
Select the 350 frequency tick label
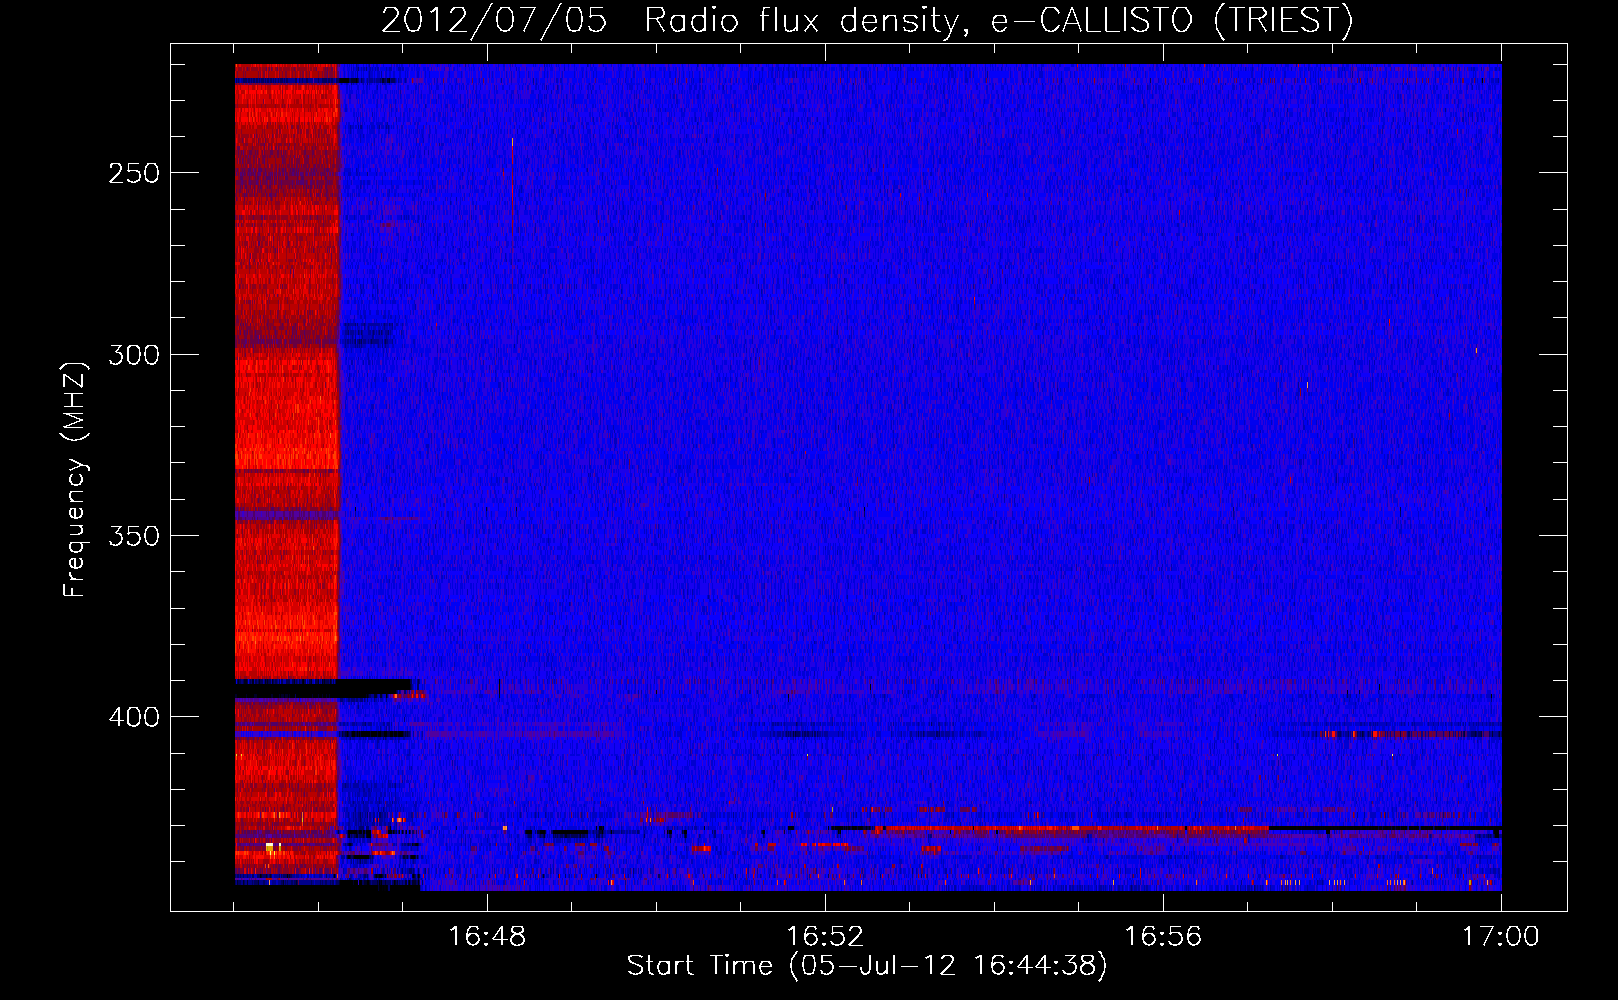(x=134, y=536)
